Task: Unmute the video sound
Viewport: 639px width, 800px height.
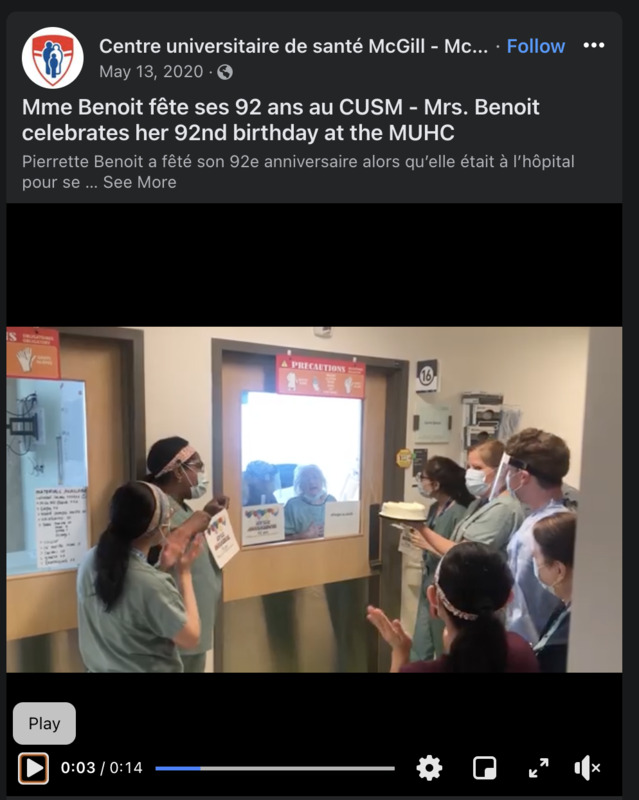Action: coord(587,768)
